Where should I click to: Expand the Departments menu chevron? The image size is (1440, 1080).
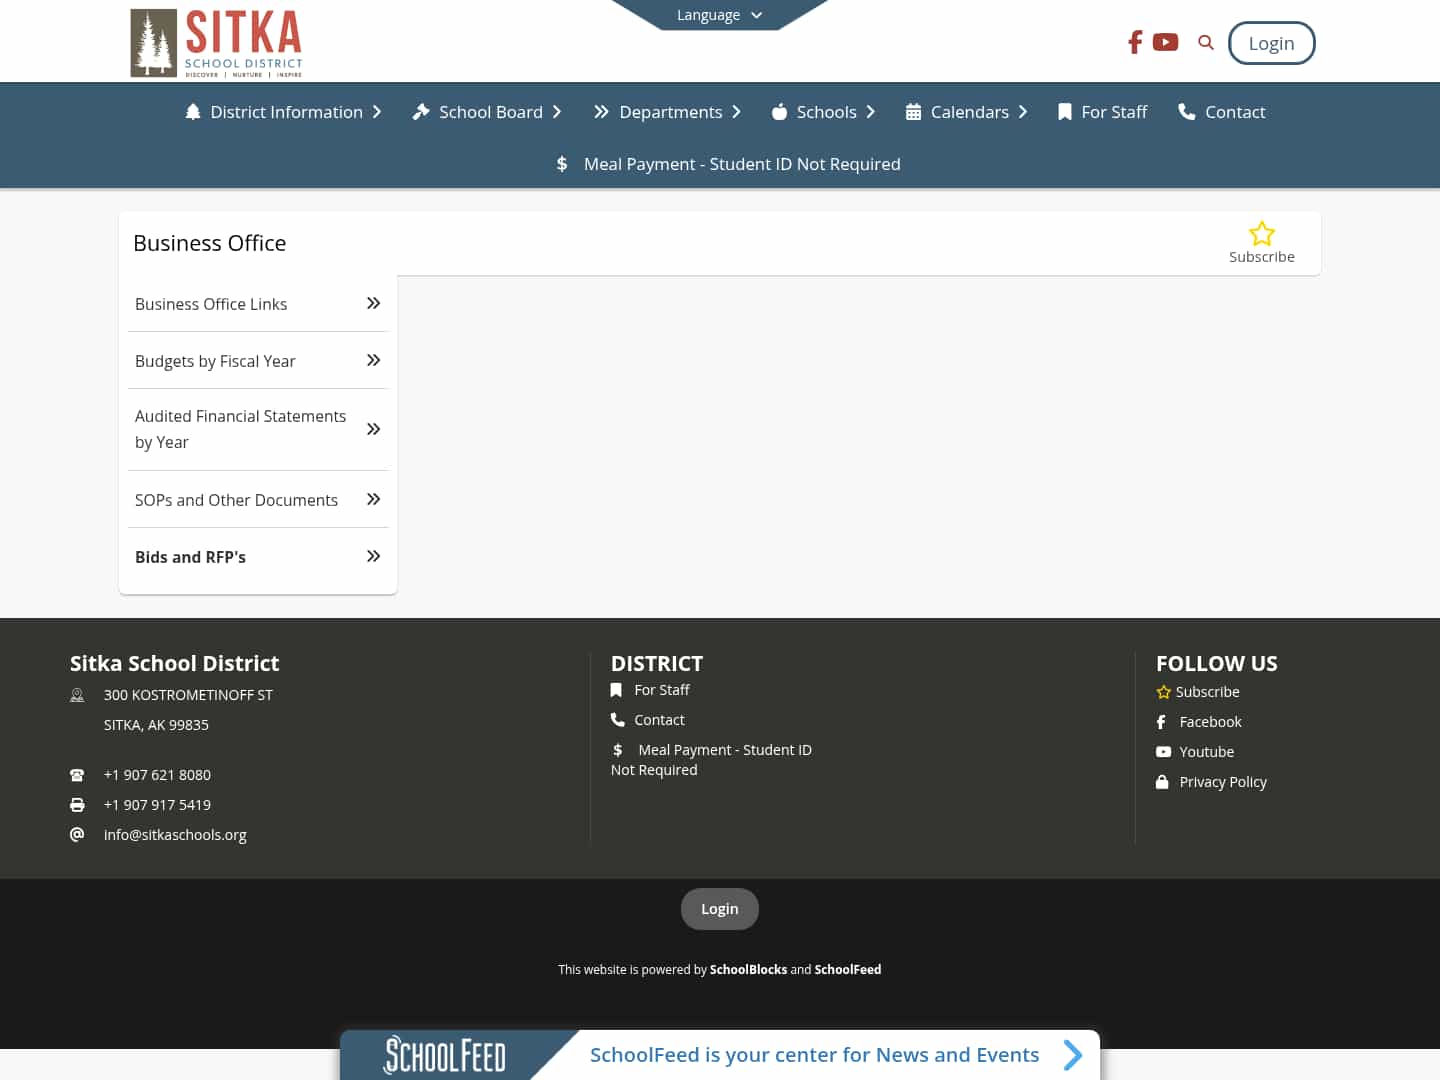737,112
